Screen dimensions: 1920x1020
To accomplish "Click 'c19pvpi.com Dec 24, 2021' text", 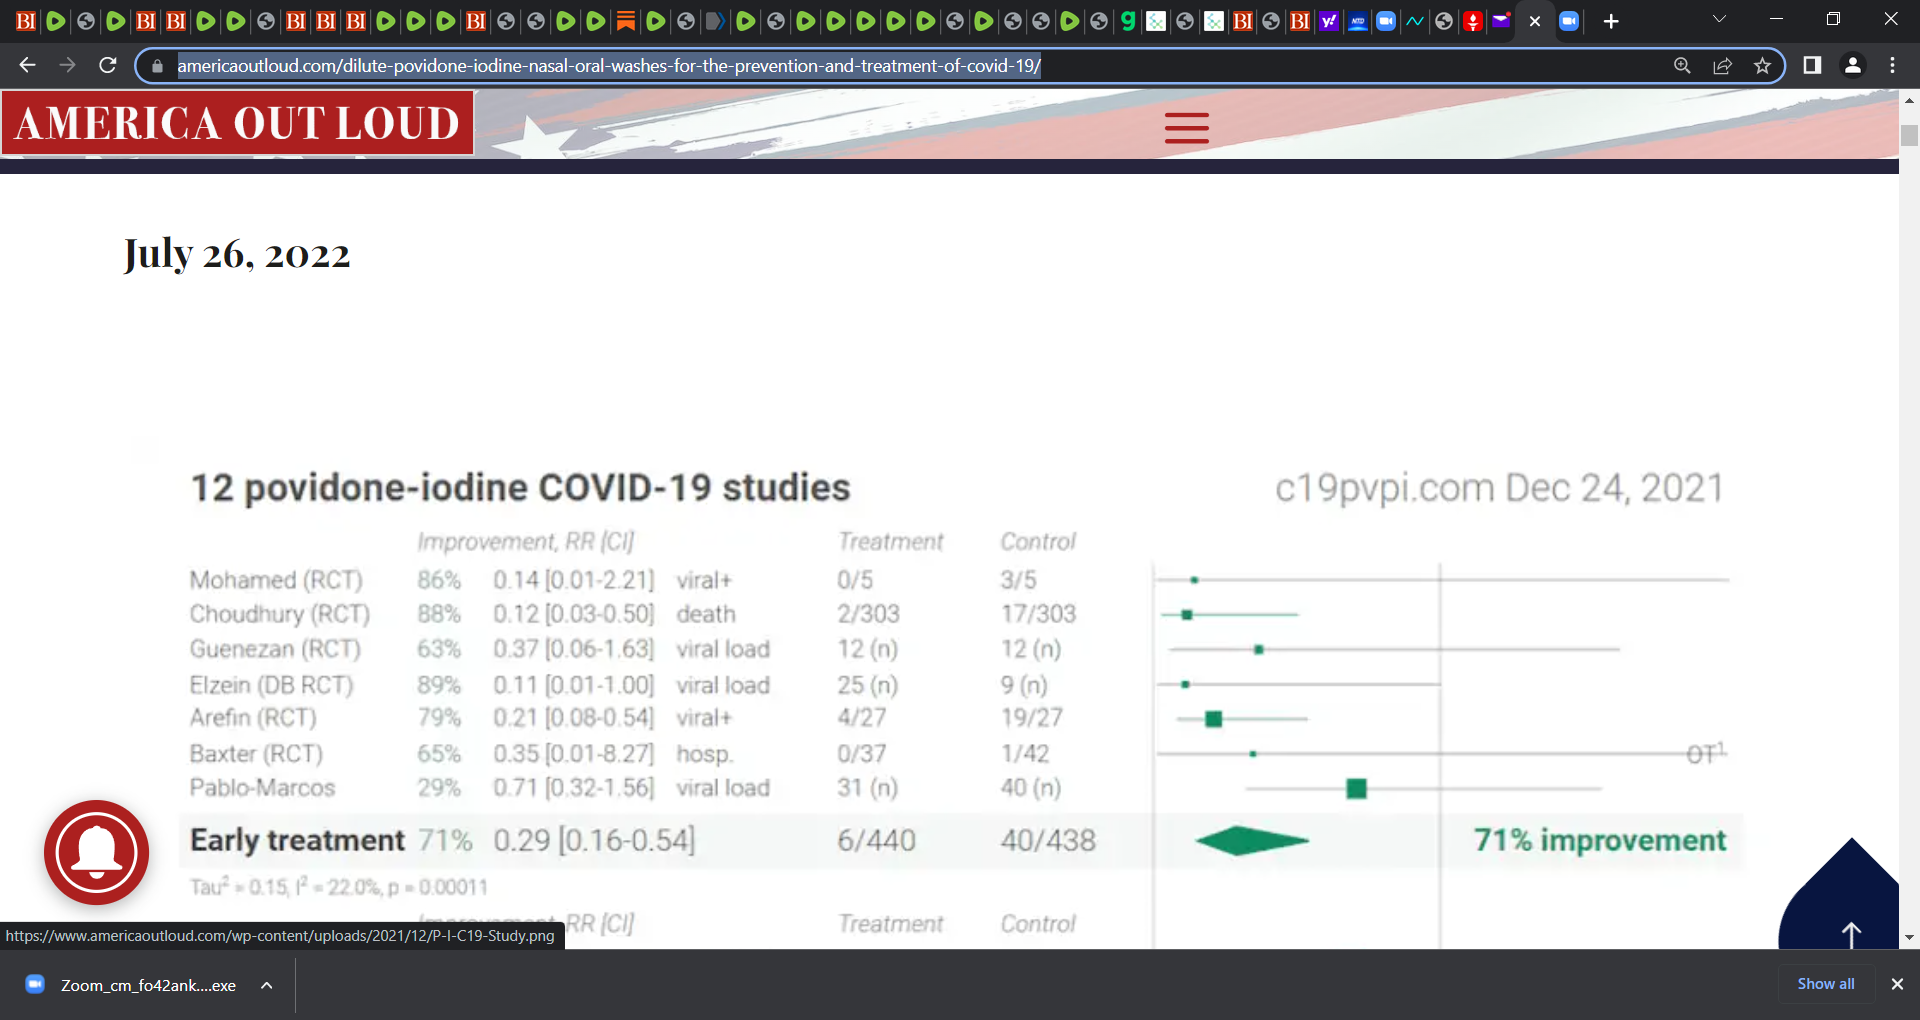I will point(1500,488).
